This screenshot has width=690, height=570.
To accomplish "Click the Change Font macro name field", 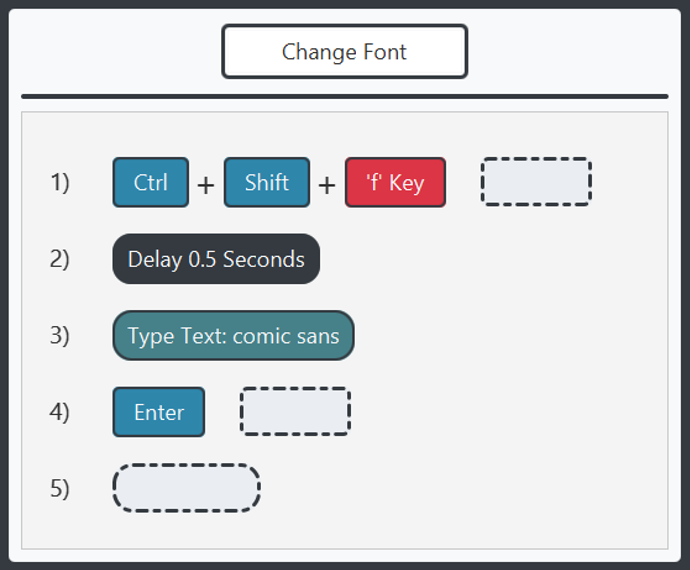I will (344, 52).
